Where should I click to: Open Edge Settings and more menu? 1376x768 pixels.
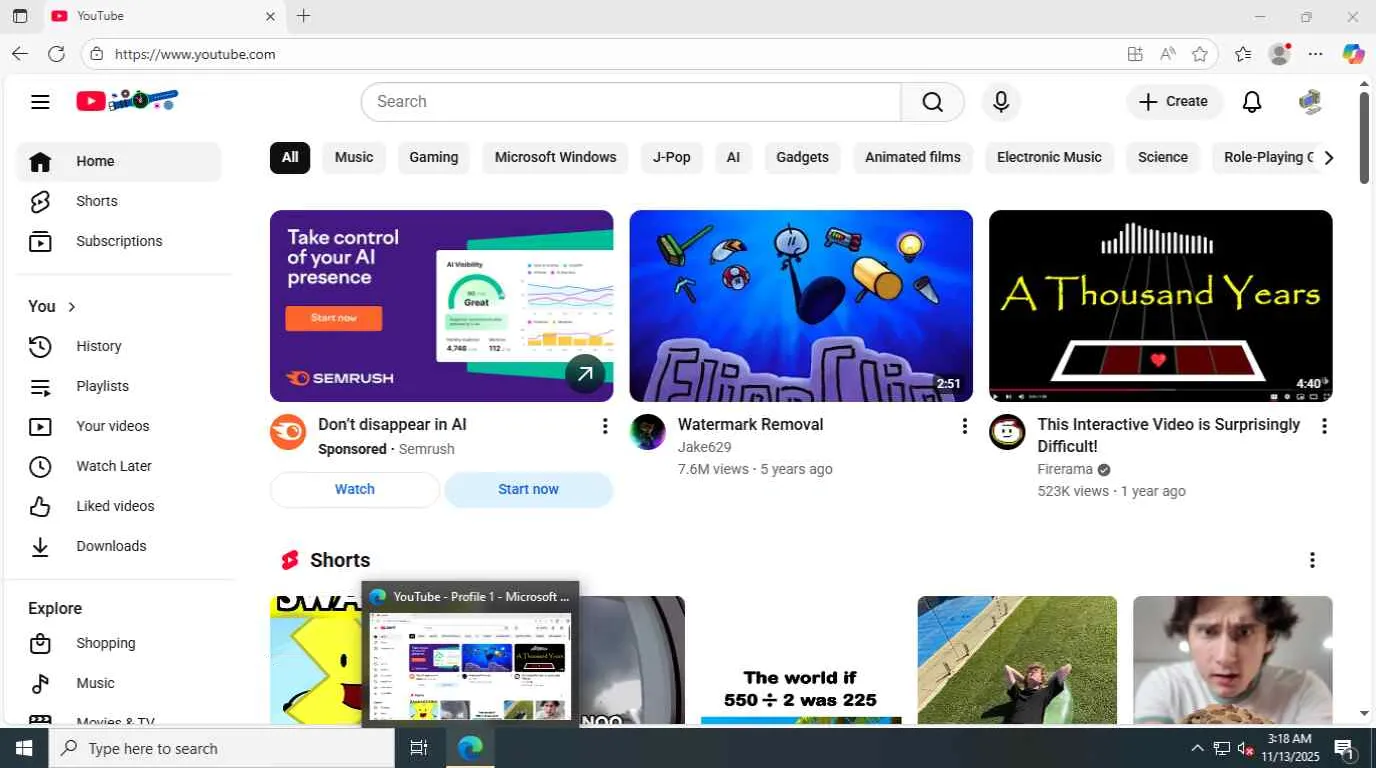coord(1316,54)
